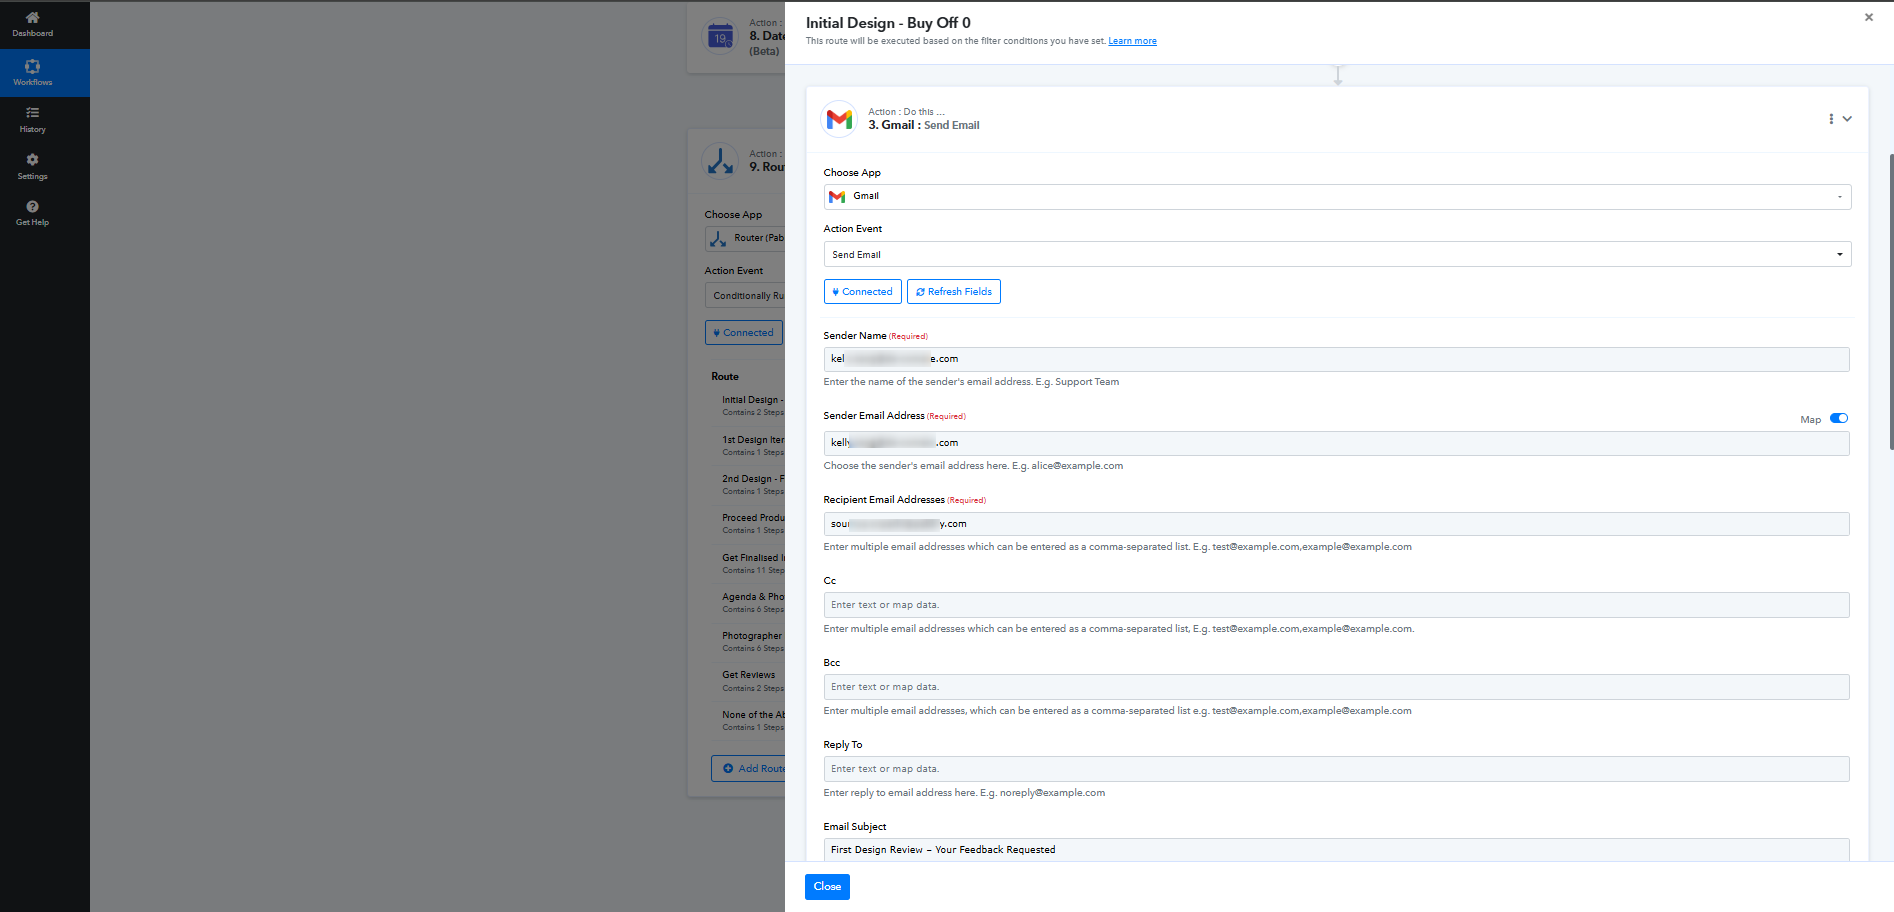
Task: Toggle the Map switch for sender email
Action: click(1838, 419)
